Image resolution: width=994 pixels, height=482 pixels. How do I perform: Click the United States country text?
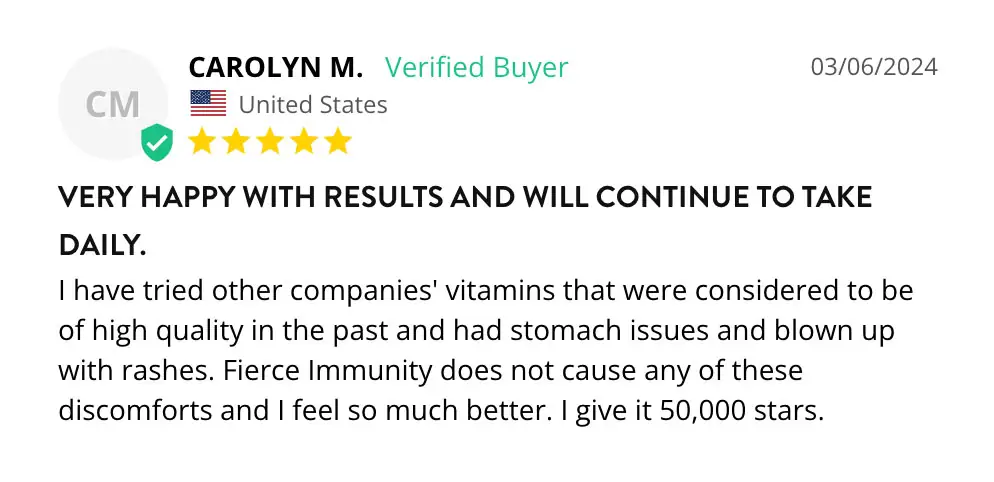(x=312, y=104)
